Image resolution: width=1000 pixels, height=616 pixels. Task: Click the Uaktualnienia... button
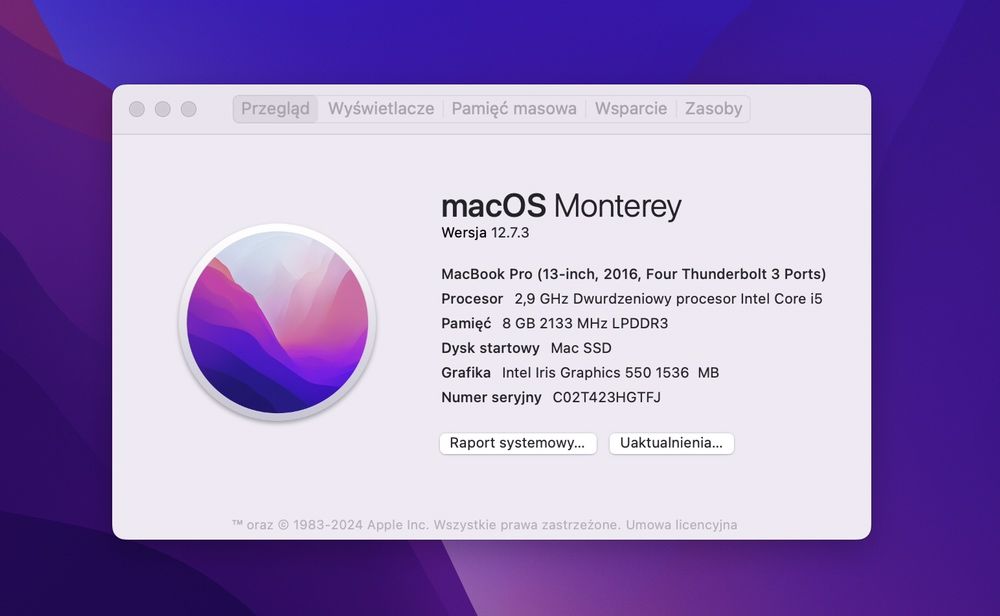coord(672,443)
